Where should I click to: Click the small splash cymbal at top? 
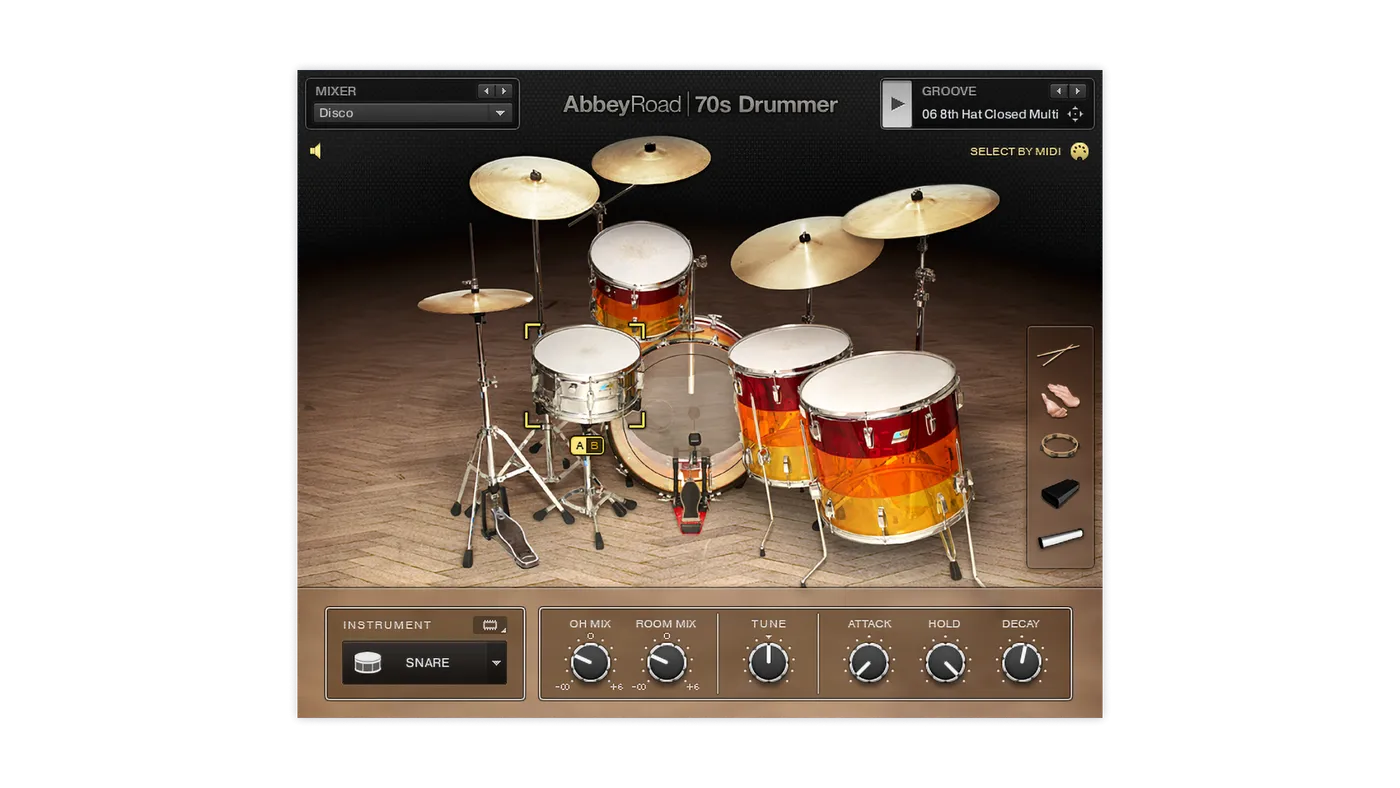651,159
